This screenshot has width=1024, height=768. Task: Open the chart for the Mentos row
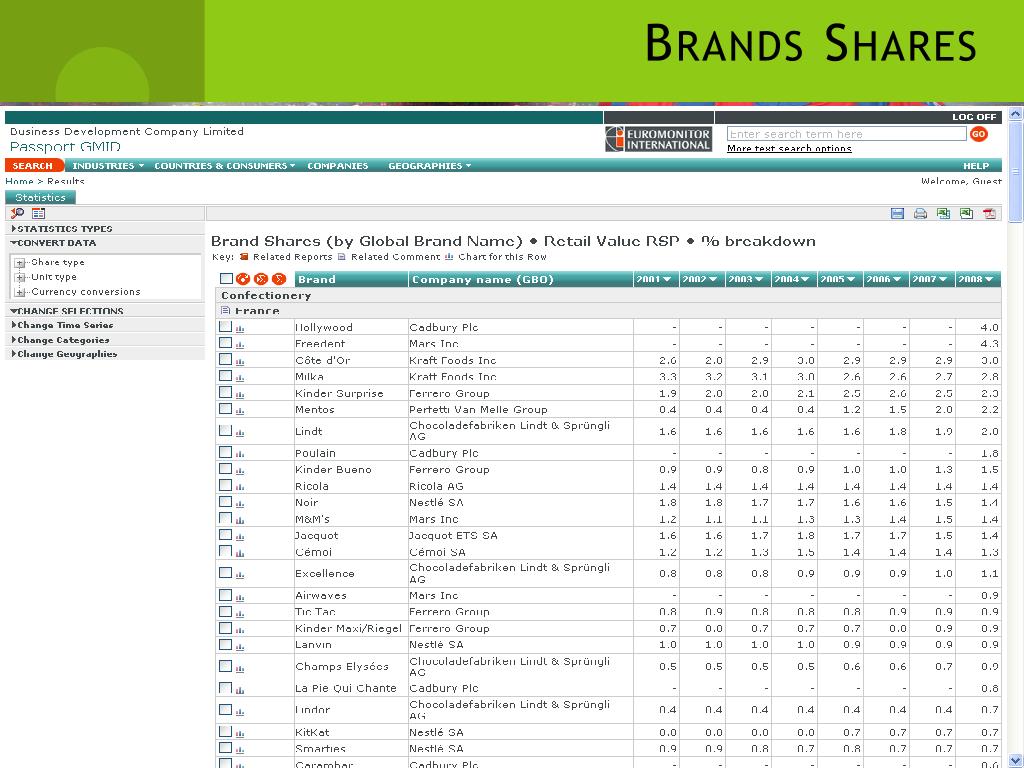(240, 411)
